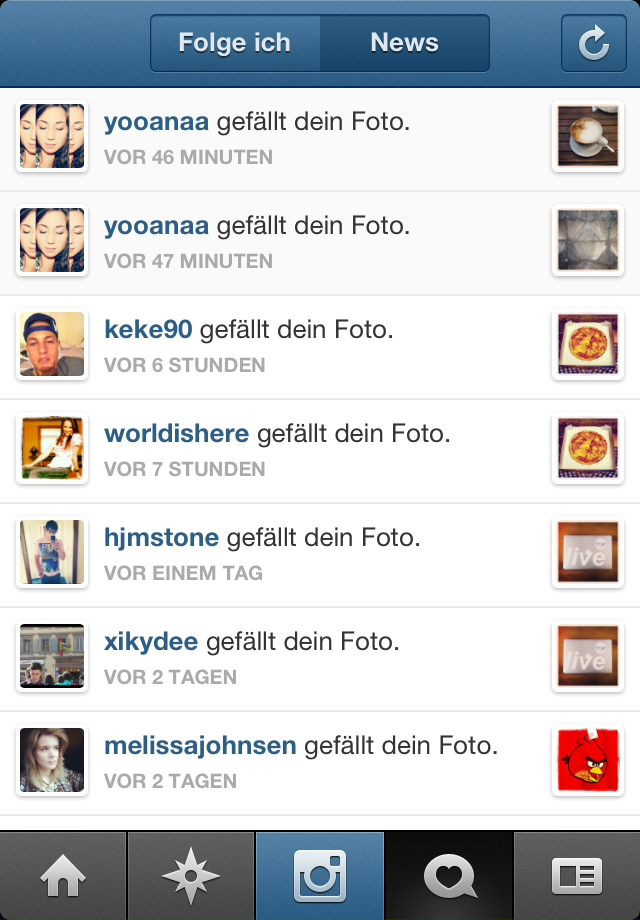
Task: Tap keke90's avatar with cap
Action: (x=52, y=344)
